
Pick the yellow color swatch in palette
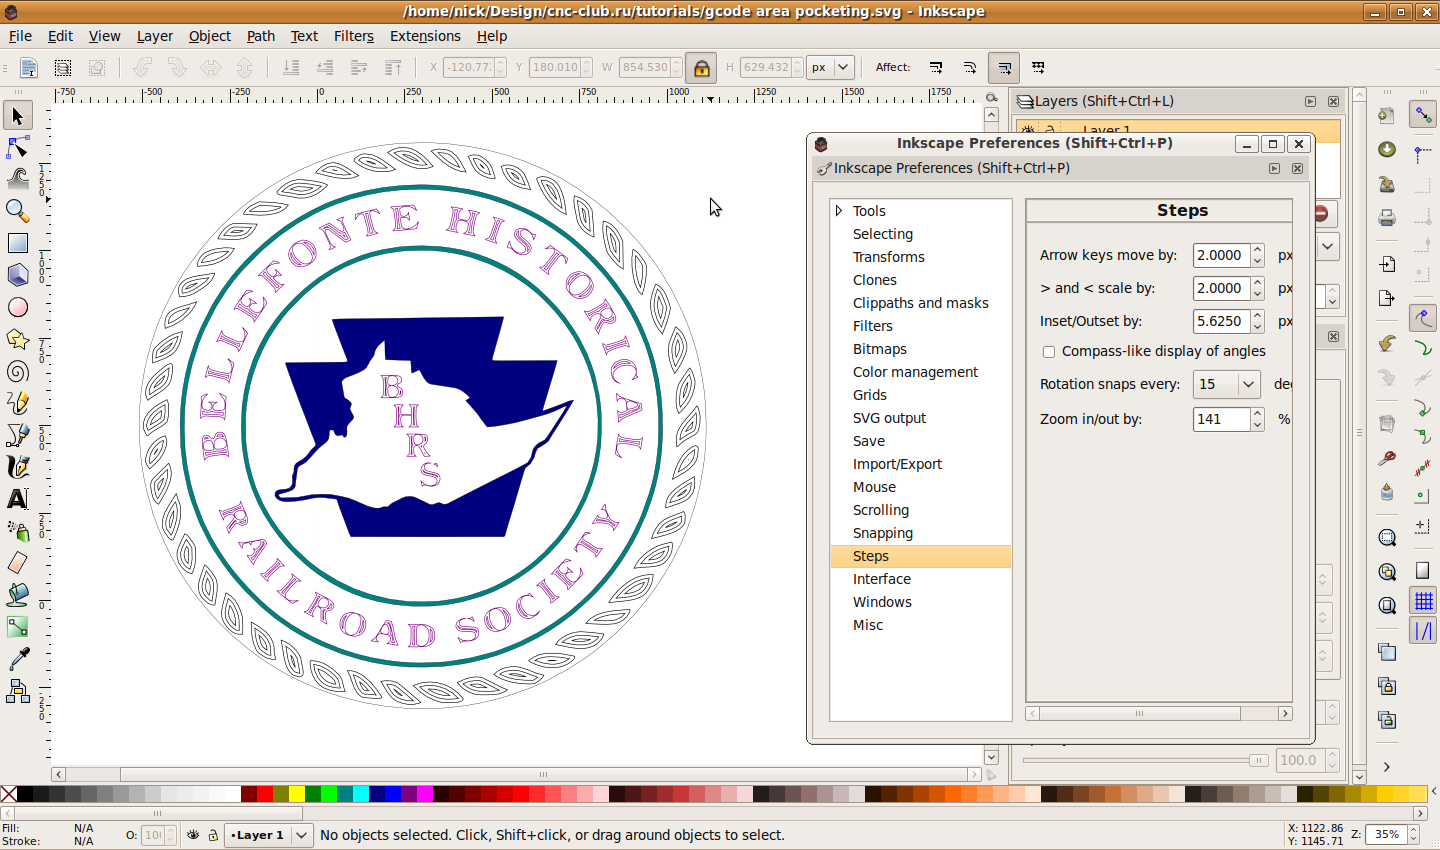(x=297, y=794)
